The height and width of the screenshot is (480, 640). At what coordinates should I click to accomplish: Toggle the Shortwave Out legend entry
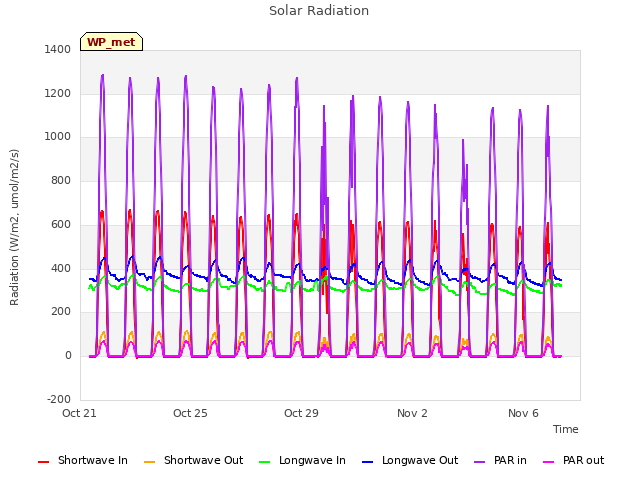193,460
